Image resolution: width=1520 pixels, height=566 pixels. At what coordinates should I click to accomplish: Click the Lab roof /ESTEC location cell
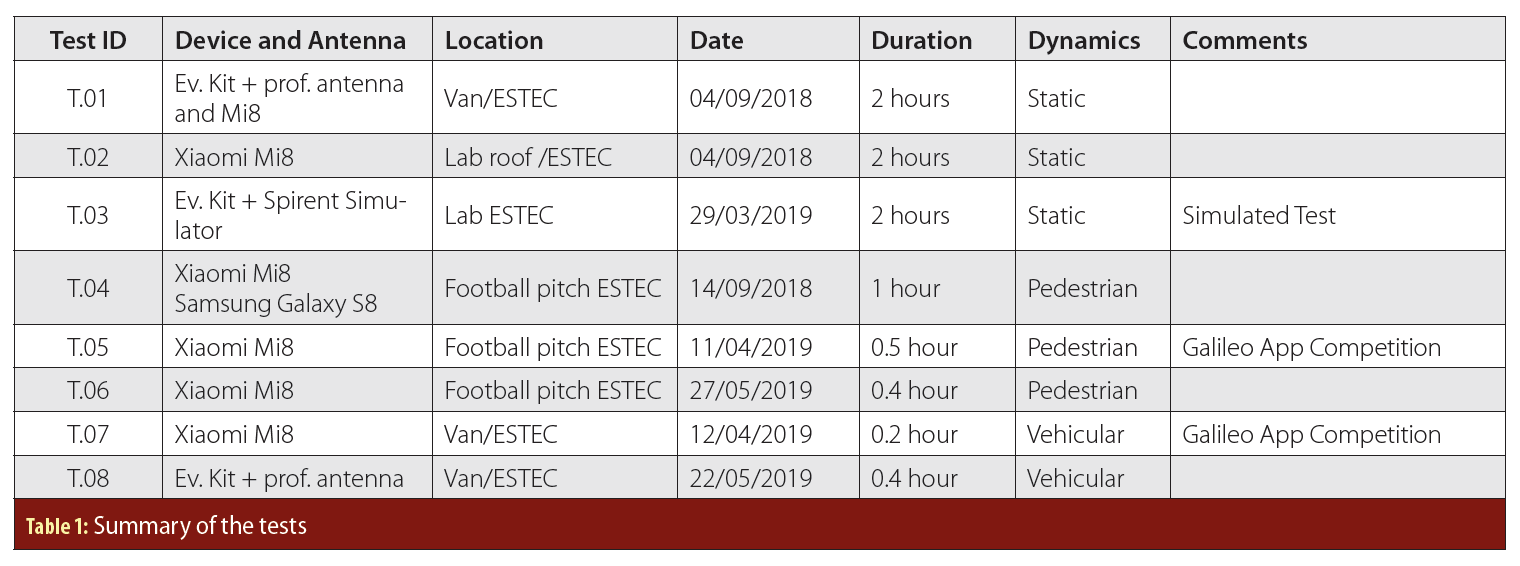coord(528,157)
